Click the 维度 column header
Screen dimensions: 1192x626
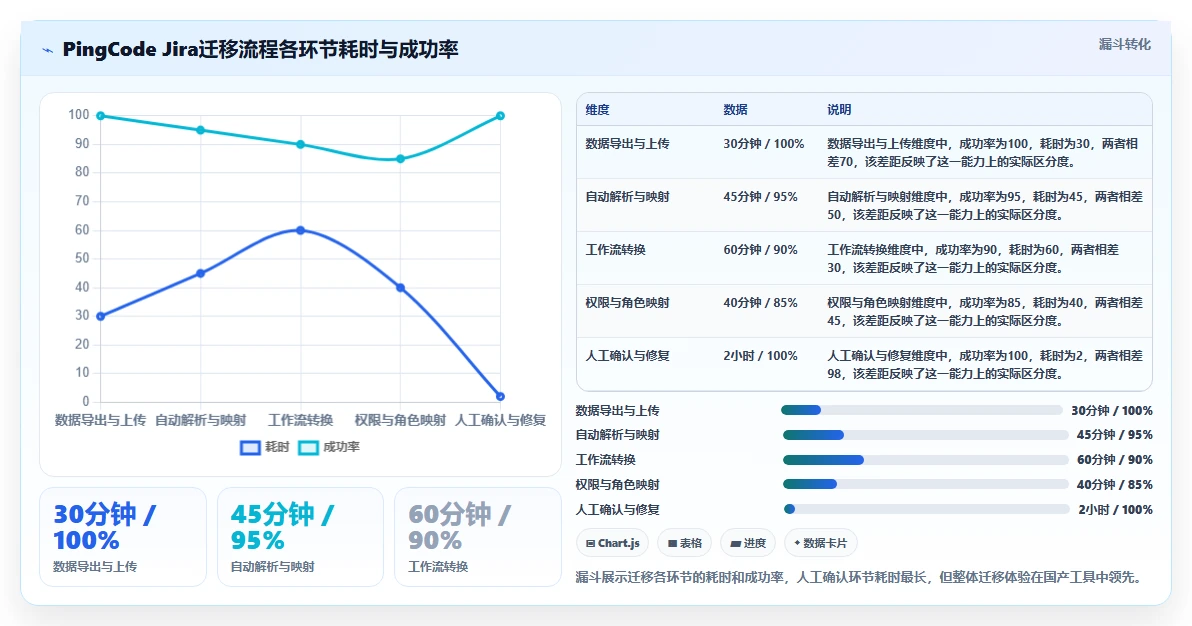click(x=598, y=110)
